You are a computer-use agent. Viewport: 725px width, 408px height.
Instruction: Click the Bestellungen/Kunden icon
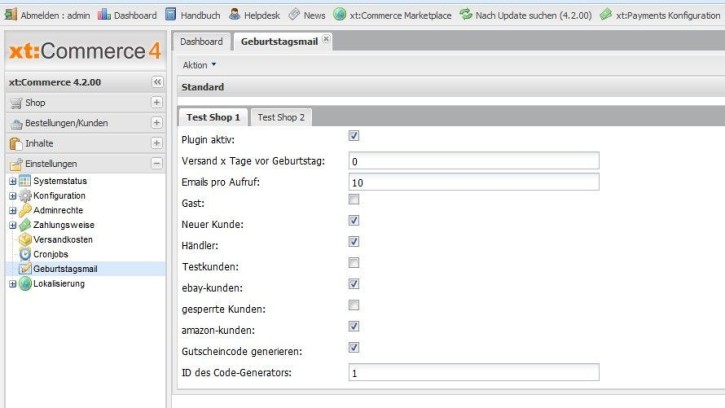pos(16,124)
